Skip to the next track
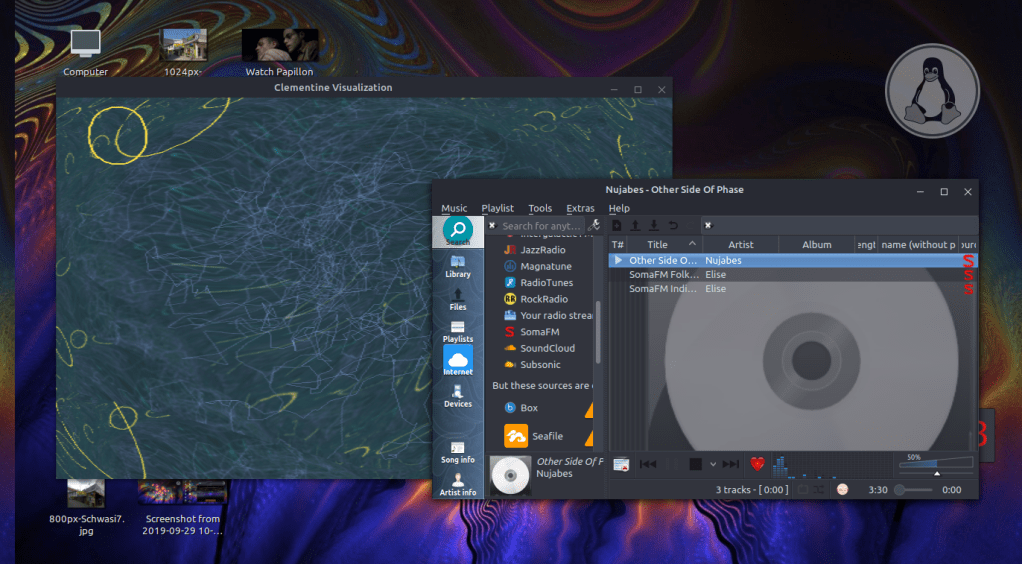The height and width of the screenshot is (564, 1022). pos(730,464)
